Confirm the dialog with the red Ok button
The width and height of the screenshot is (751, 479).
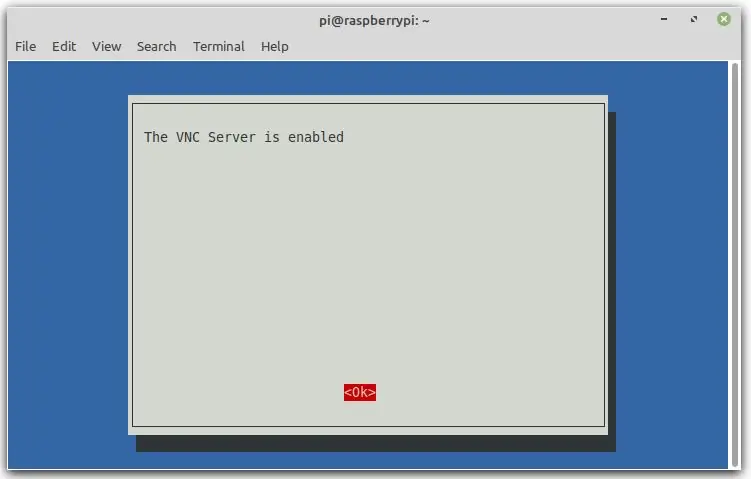click(x=360, y=392)
